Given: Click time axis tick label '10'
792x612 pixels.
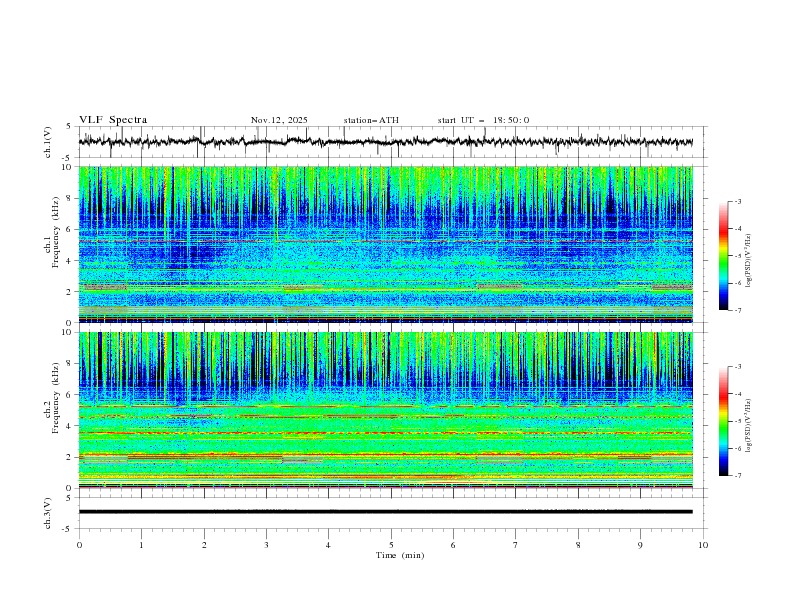Looking at the screenshot, I should pos(703,545).
